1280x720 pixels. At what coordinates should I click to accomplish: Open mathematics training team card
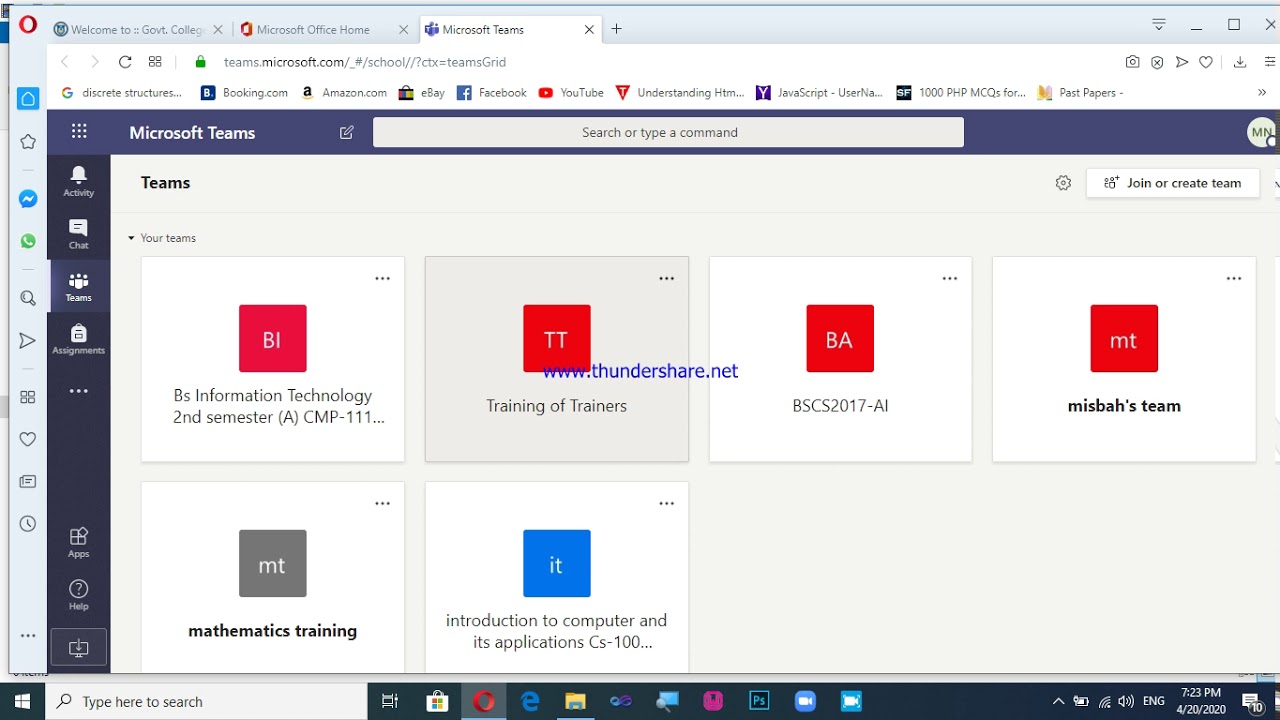(x=273, y=577)
